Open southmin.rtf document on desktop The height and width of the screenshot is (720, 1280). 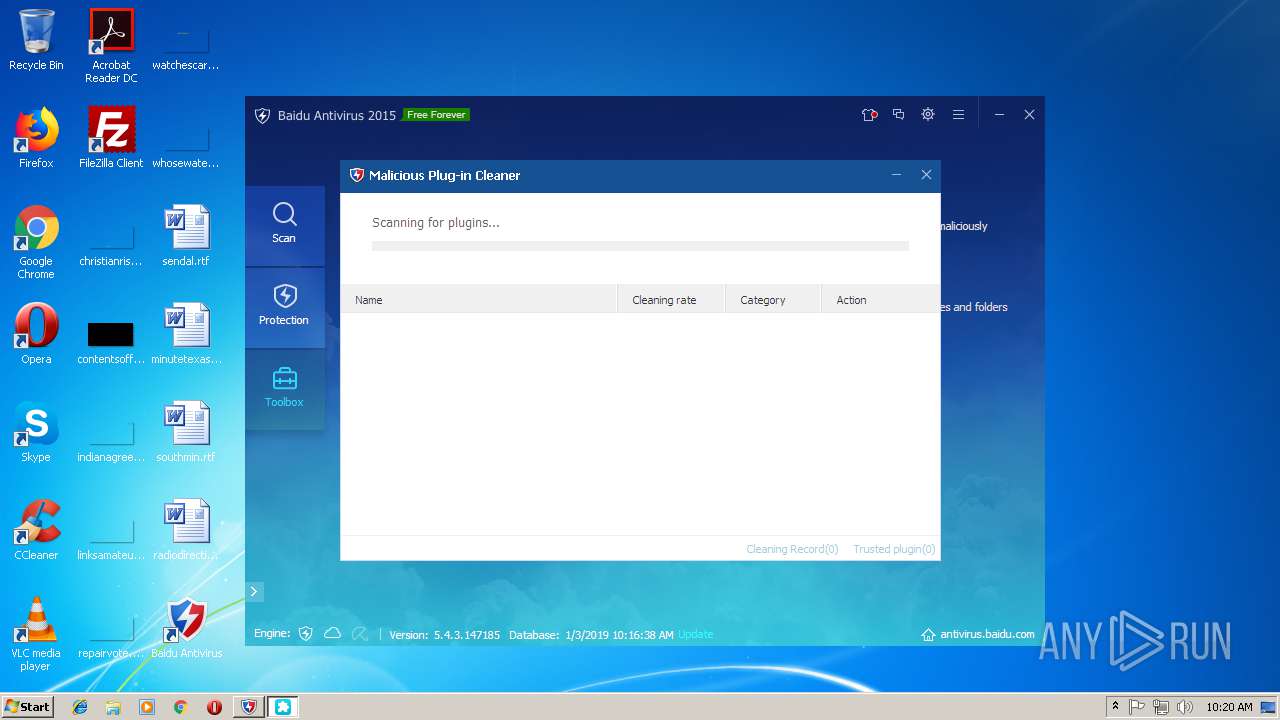[x=187, y=432]
